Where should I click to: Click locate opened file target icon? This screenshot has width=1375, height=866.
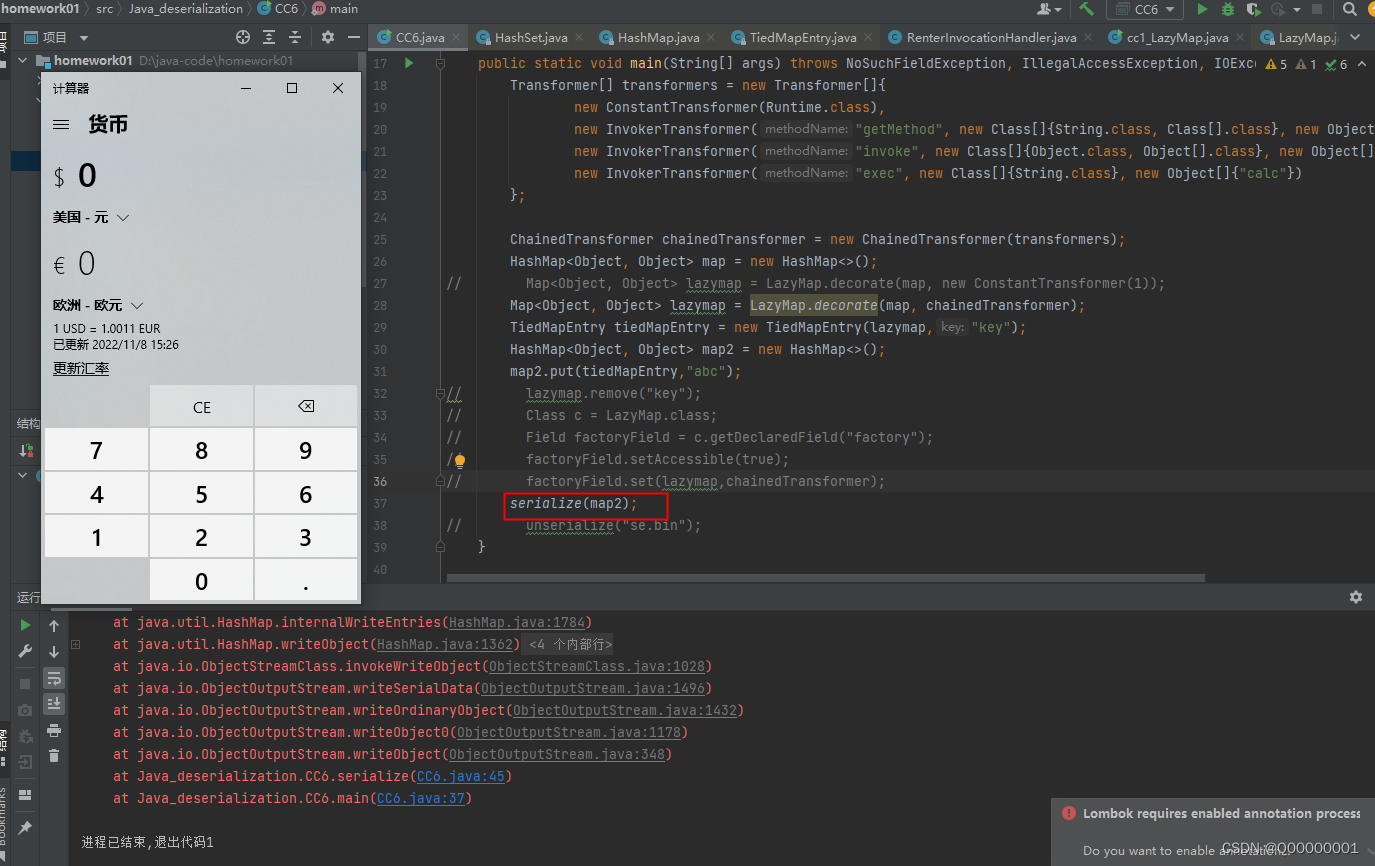pos(242,37)
